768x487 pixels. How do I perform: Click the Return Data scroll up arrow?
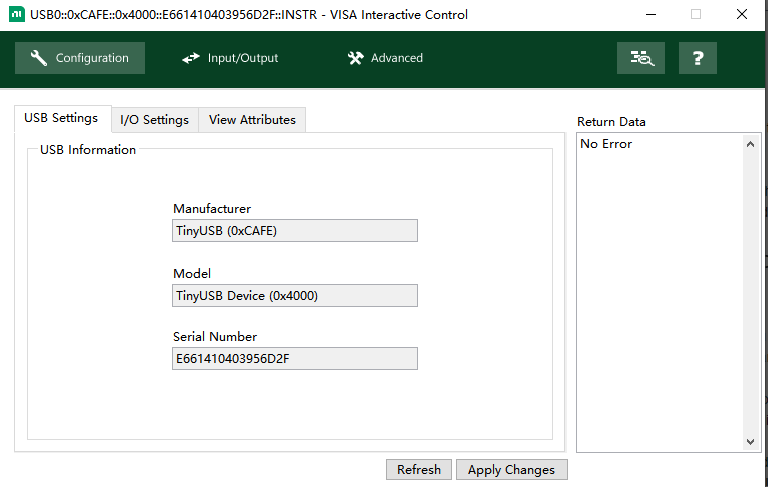(750, 144)
